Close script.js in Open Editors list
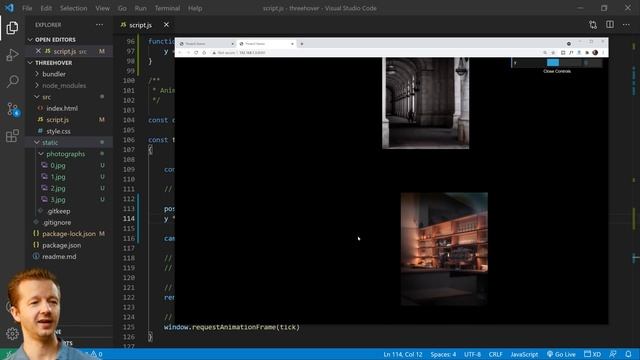The width and height of the screenshot is (640, 360). [38, 51]
